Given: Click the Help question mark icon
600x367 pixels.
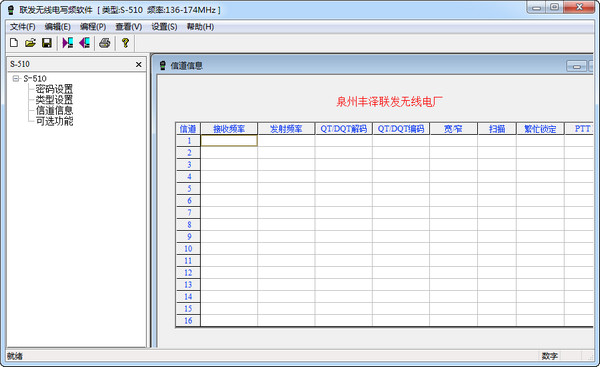Looking at the screenshot, I should pyautogui.click(x=125, y=43).
